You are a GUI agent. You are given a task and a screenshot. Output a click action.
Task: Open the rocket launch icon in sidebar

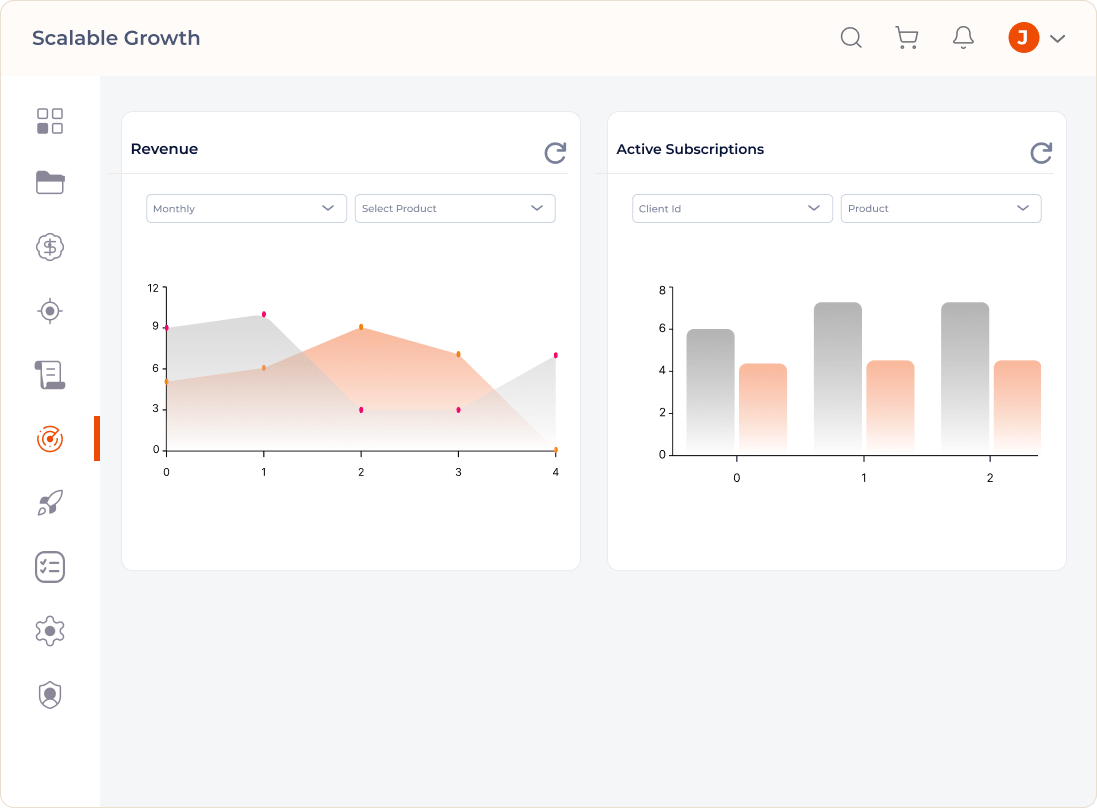click(x=50, y=503)
